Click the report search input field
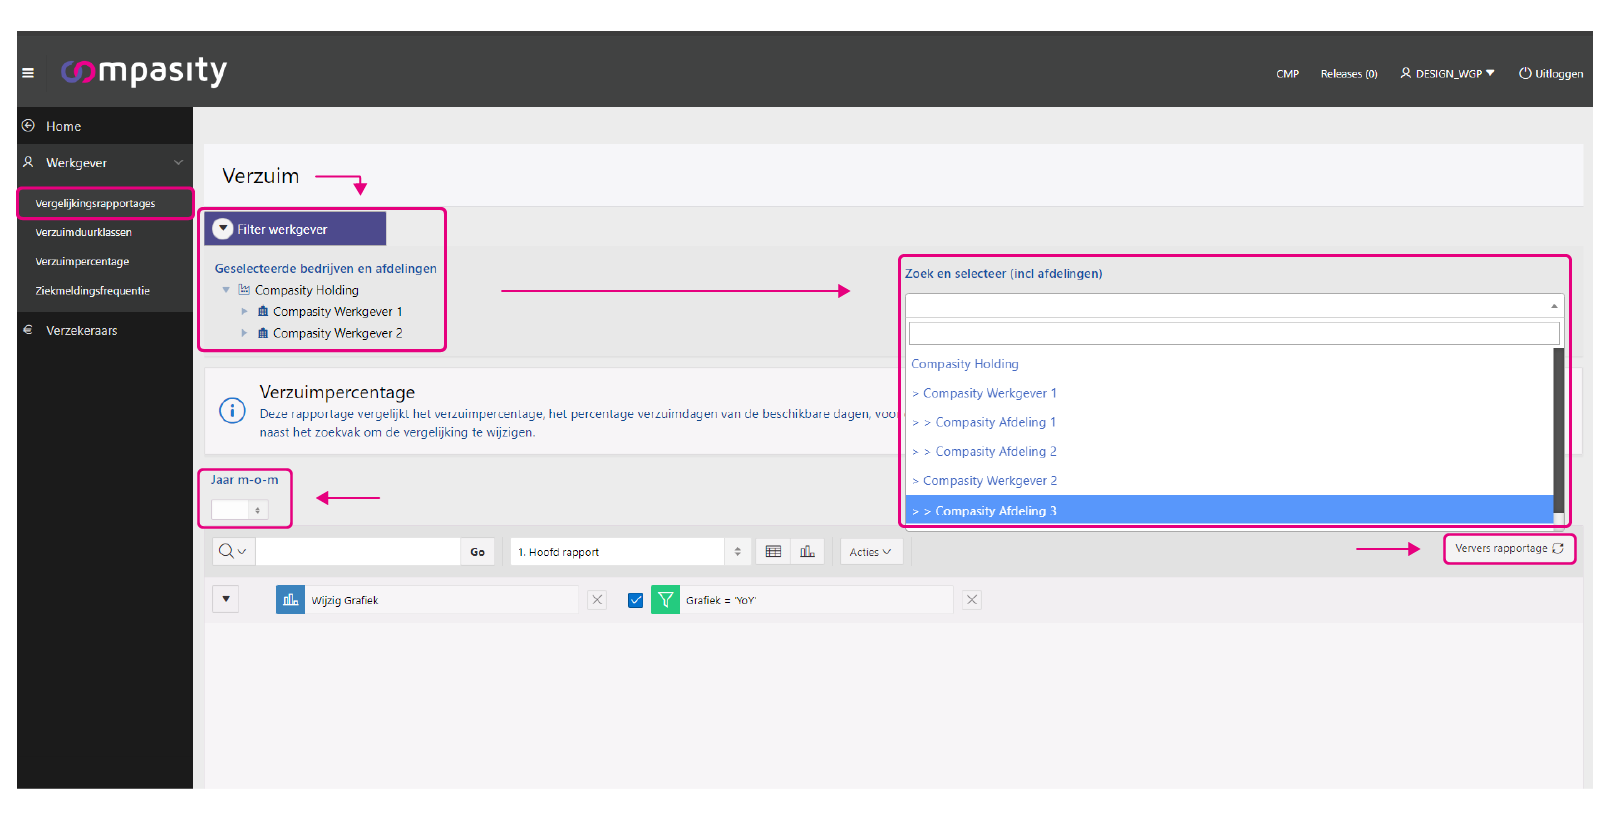 358,551
